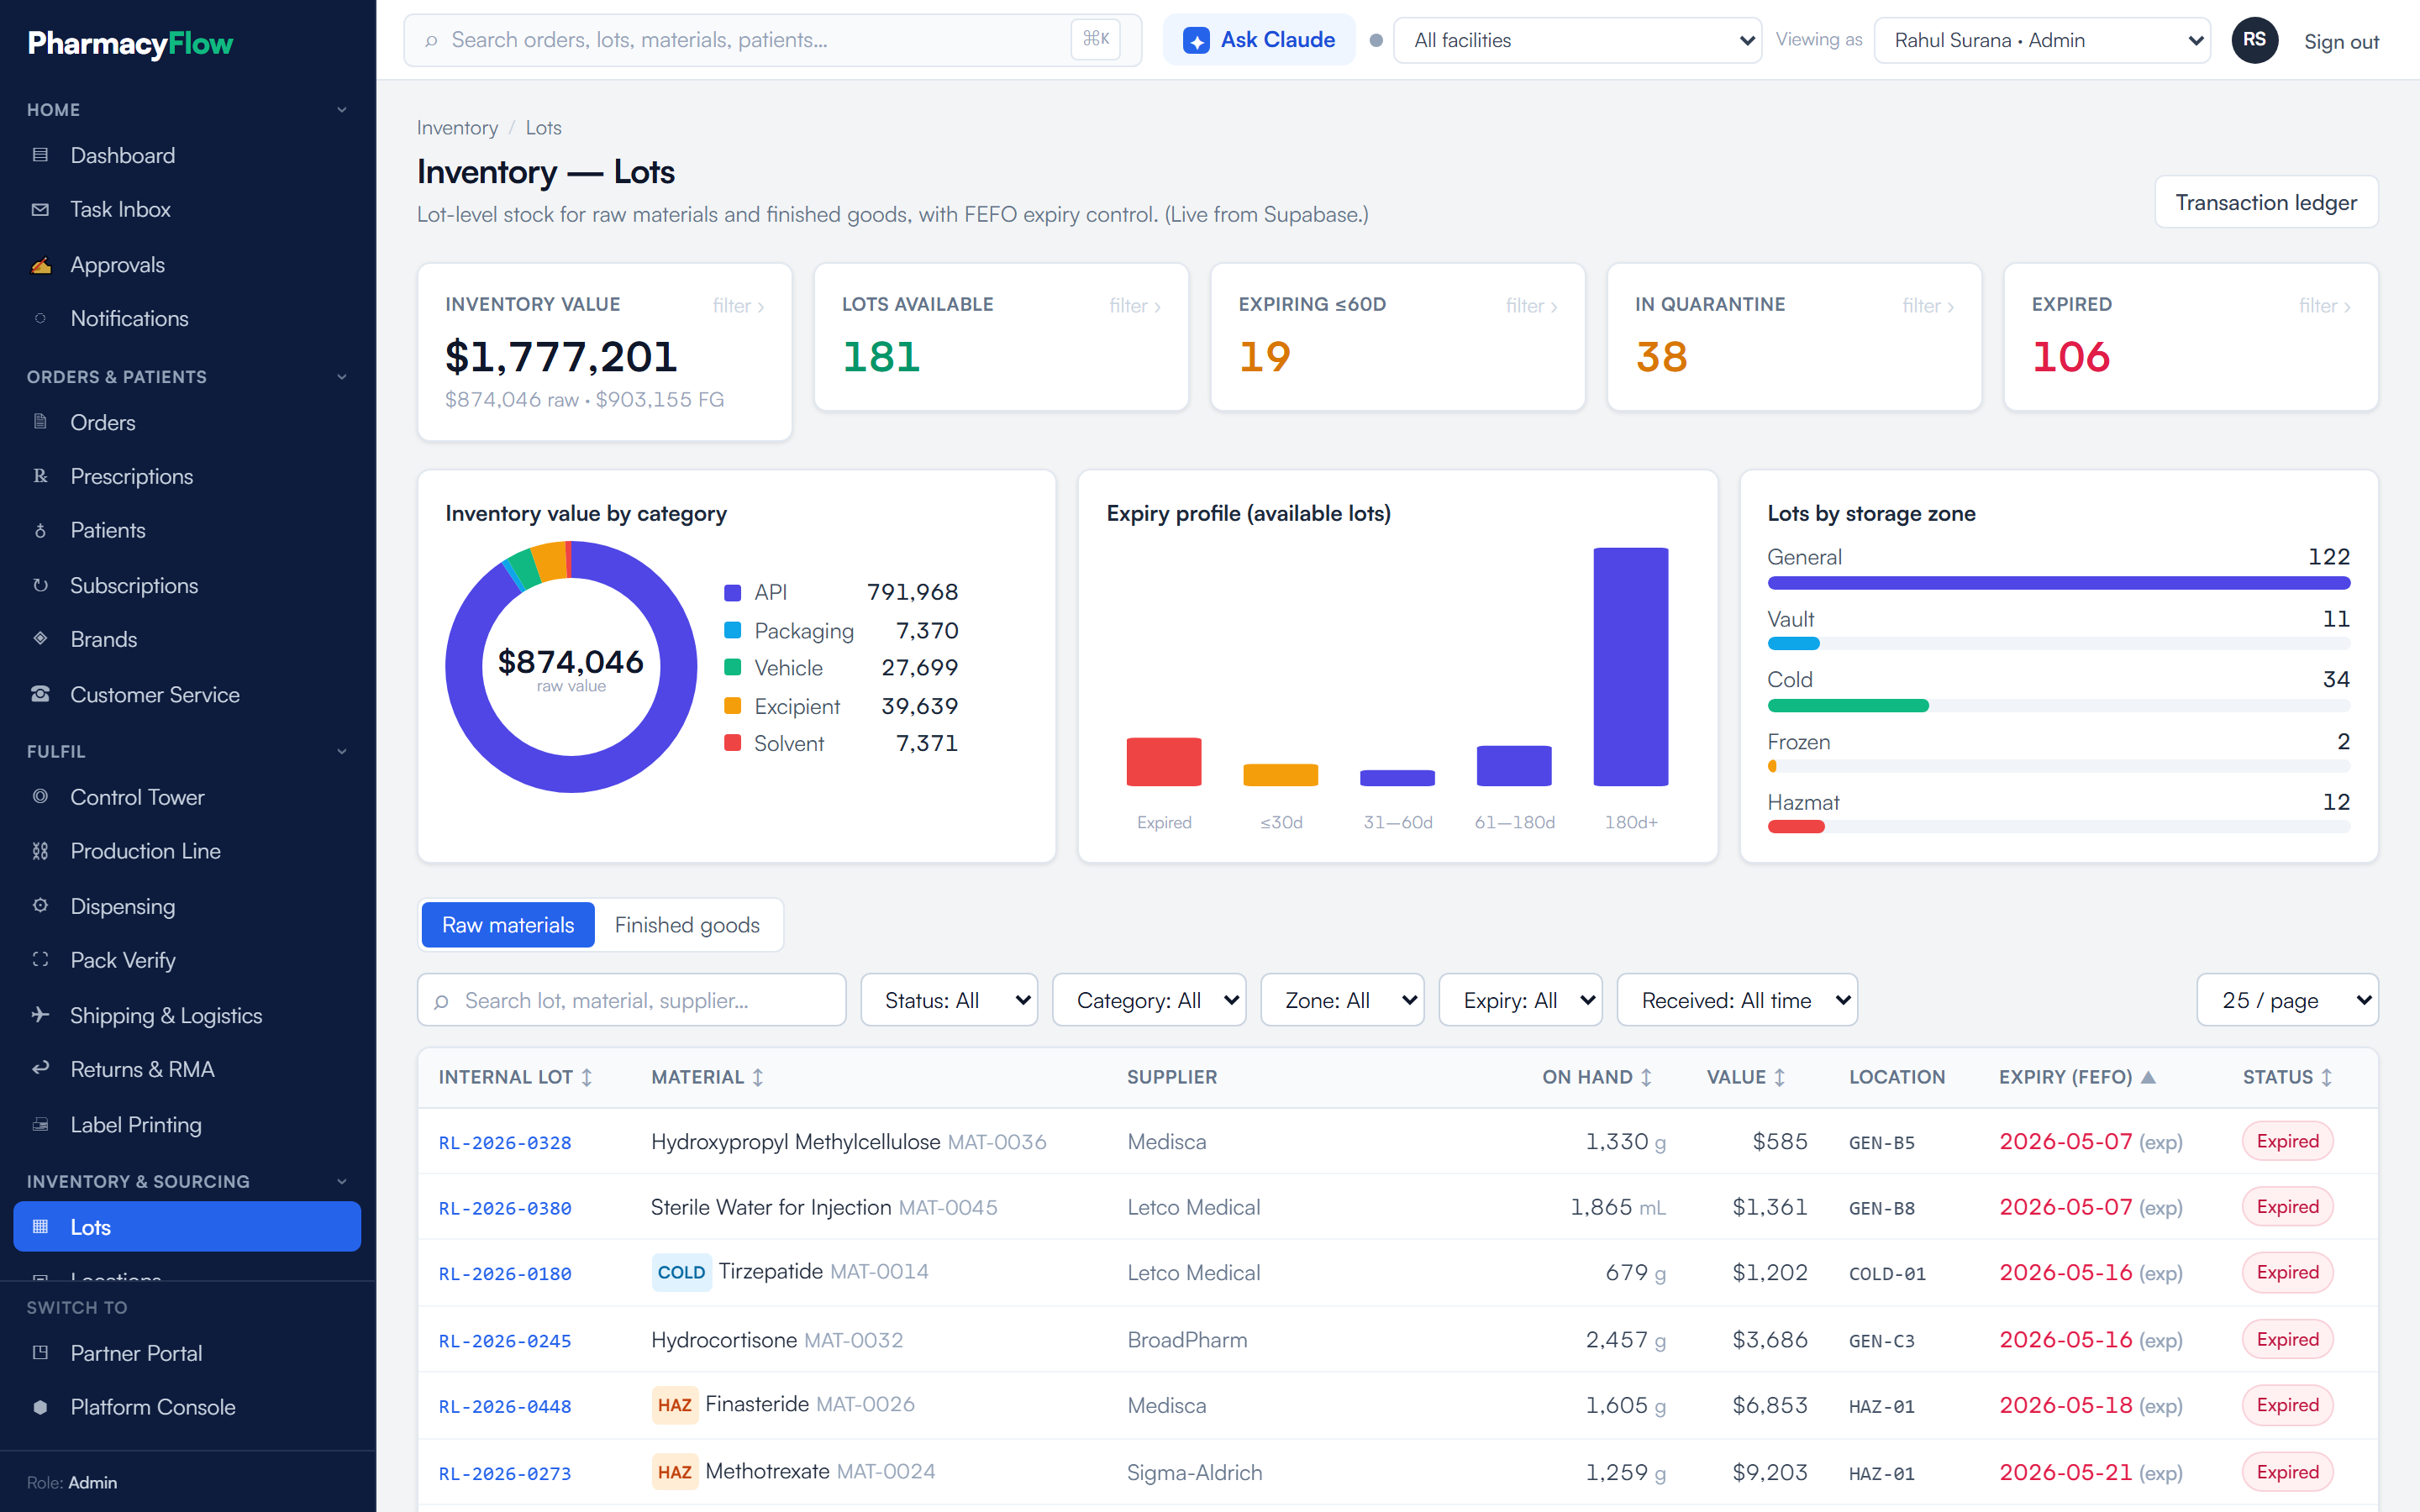Open Notifications icon in sidebar
The height and width of the screenshot is (1512, 2420).
(x=40, y=318)
